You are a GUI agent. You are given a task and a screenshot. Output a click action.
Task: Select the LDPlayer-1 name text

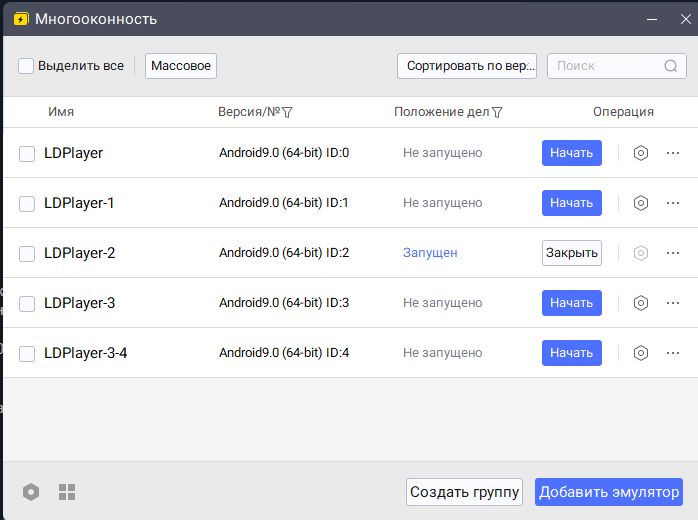click(x=79, y=203)
